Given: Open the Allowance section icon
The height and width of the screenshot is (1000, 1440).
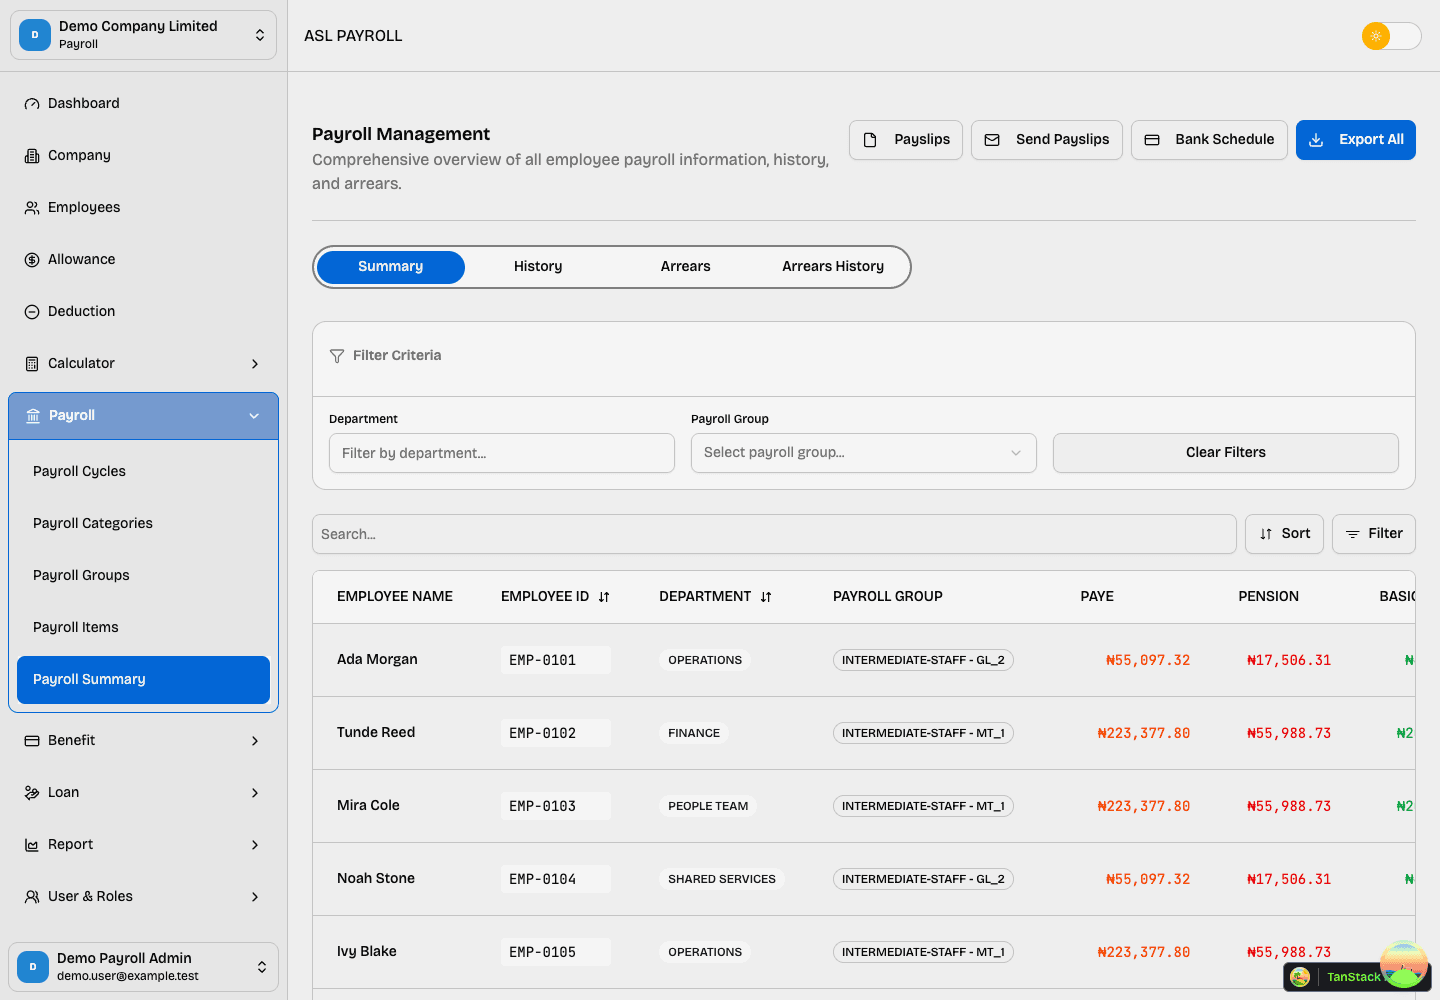Looking at the screenshot, I should coord(32,259).
